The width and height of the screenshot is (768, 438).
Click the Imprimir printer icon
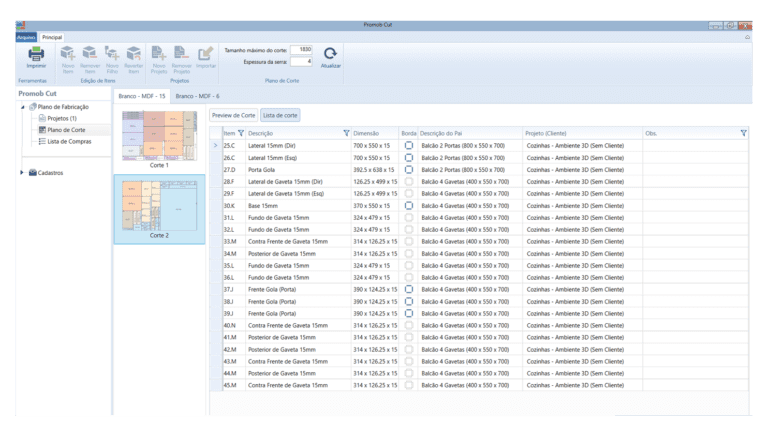(x=36, y=54)
